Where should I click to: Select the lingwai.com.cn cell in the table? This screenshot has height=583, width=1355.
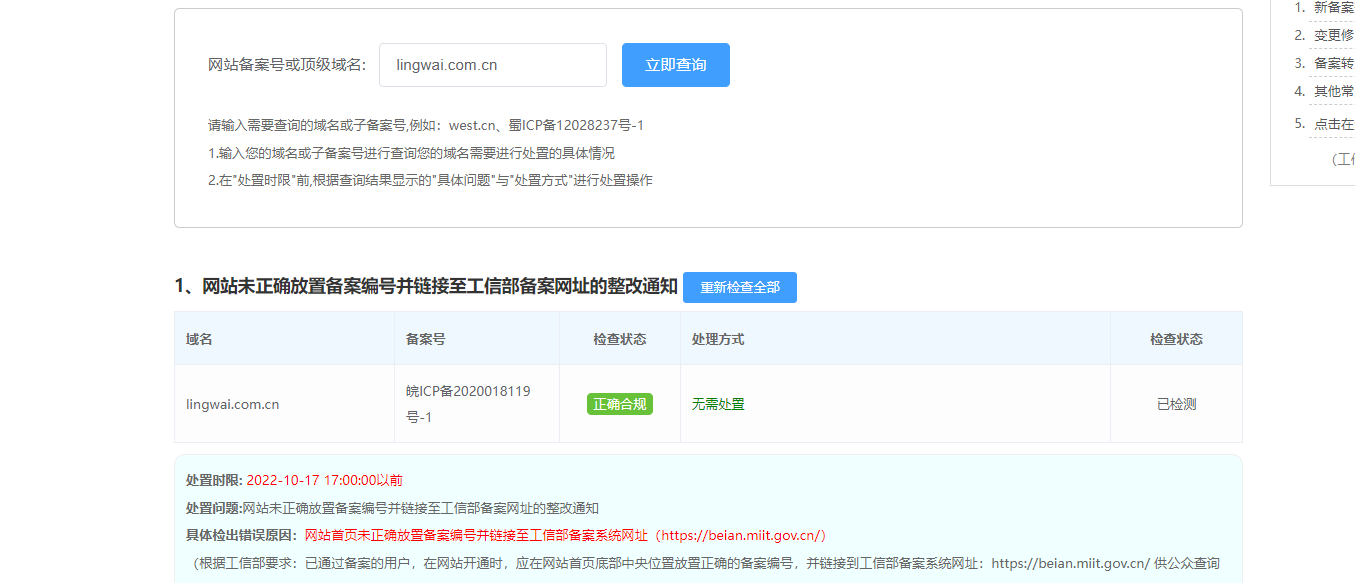(232, 404)
